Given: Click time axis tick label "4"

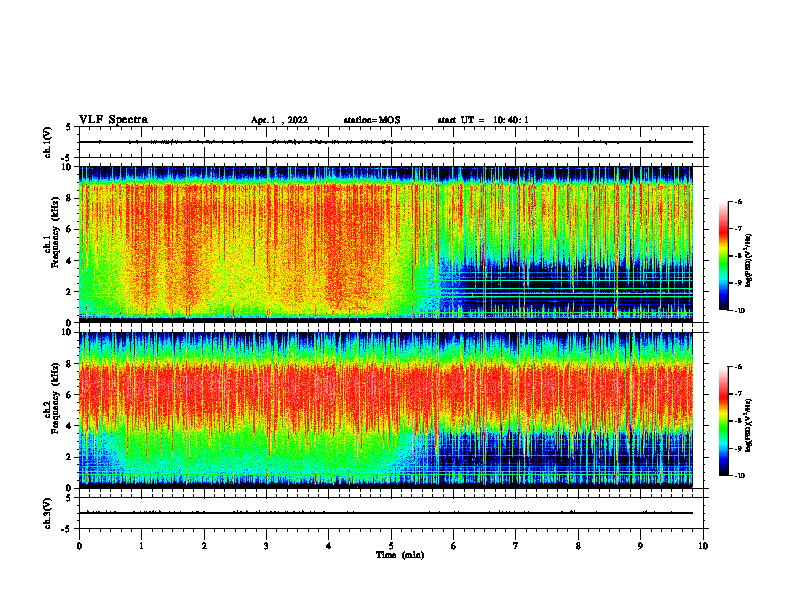Looking at the screenshot, I should click(x=329, y=546).
